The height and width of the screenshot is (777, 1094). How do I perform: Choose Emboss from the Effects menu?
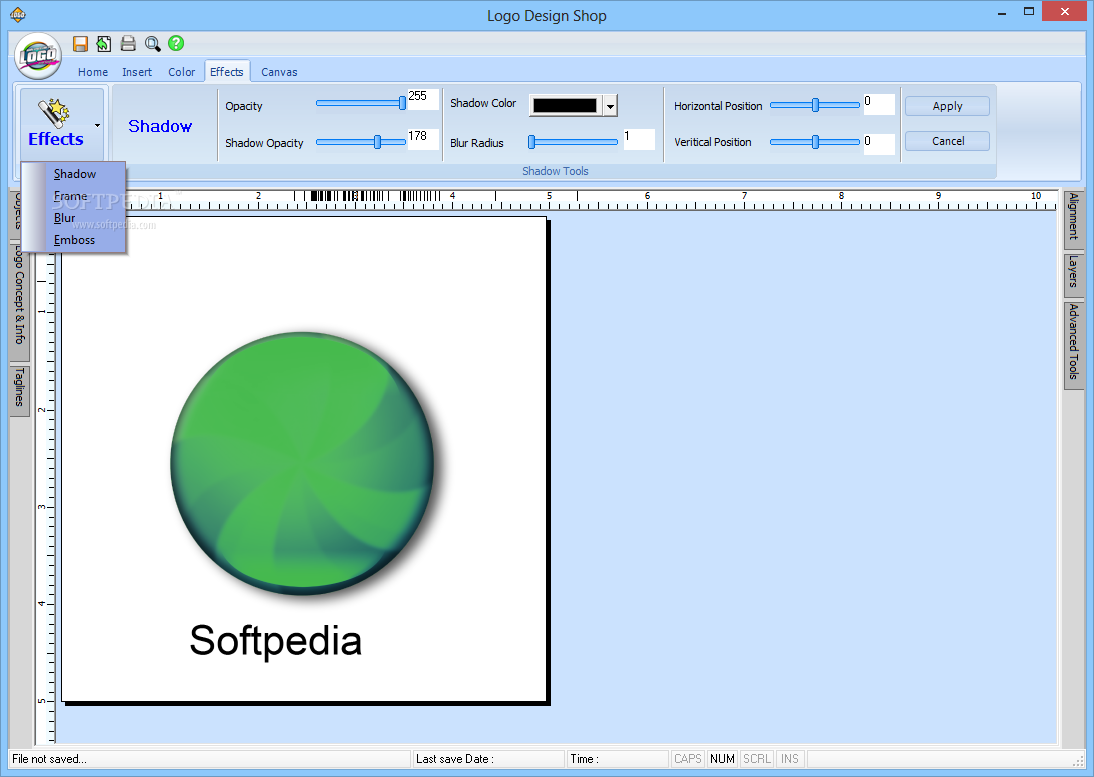coord(74,240)
